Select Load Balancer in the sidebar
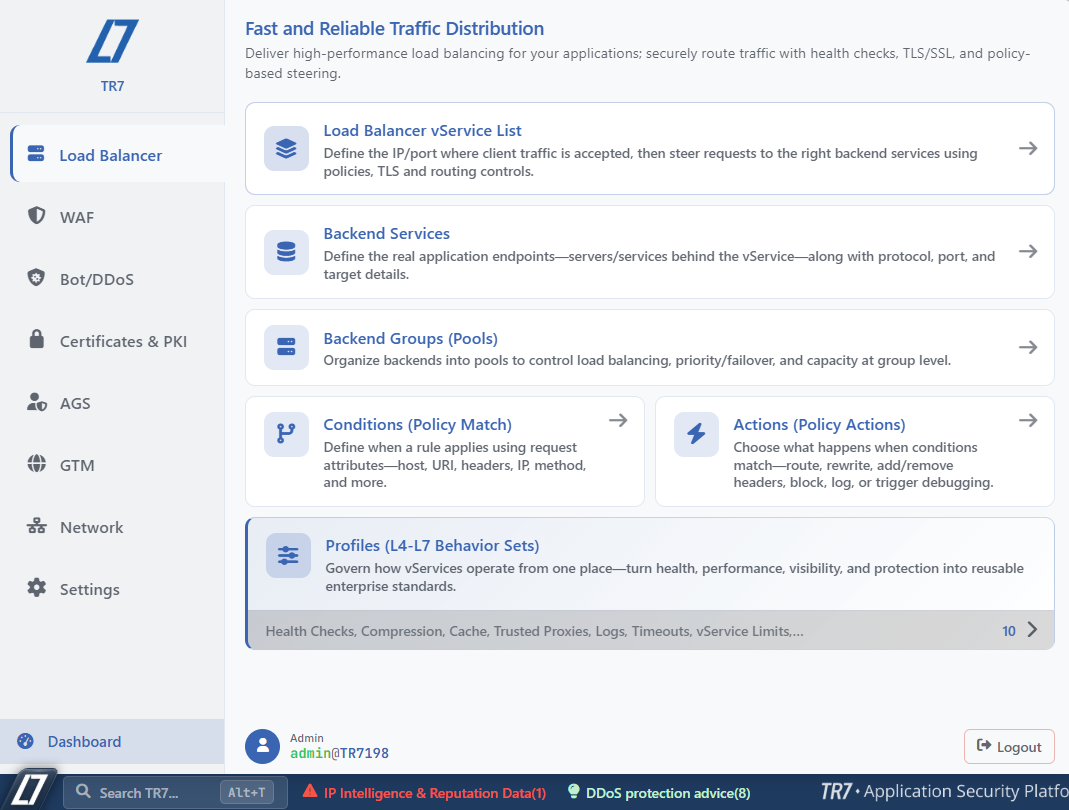1069x810 pixels. pyautogui.click(x=119, y=154)
